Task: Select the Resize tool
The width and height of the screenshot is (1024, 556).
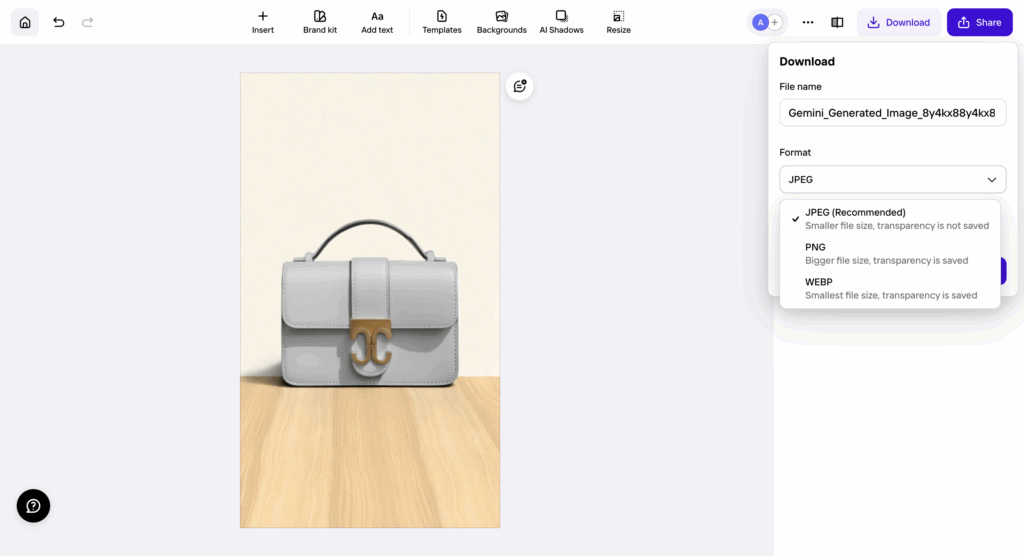Action: tap(618, 22)
